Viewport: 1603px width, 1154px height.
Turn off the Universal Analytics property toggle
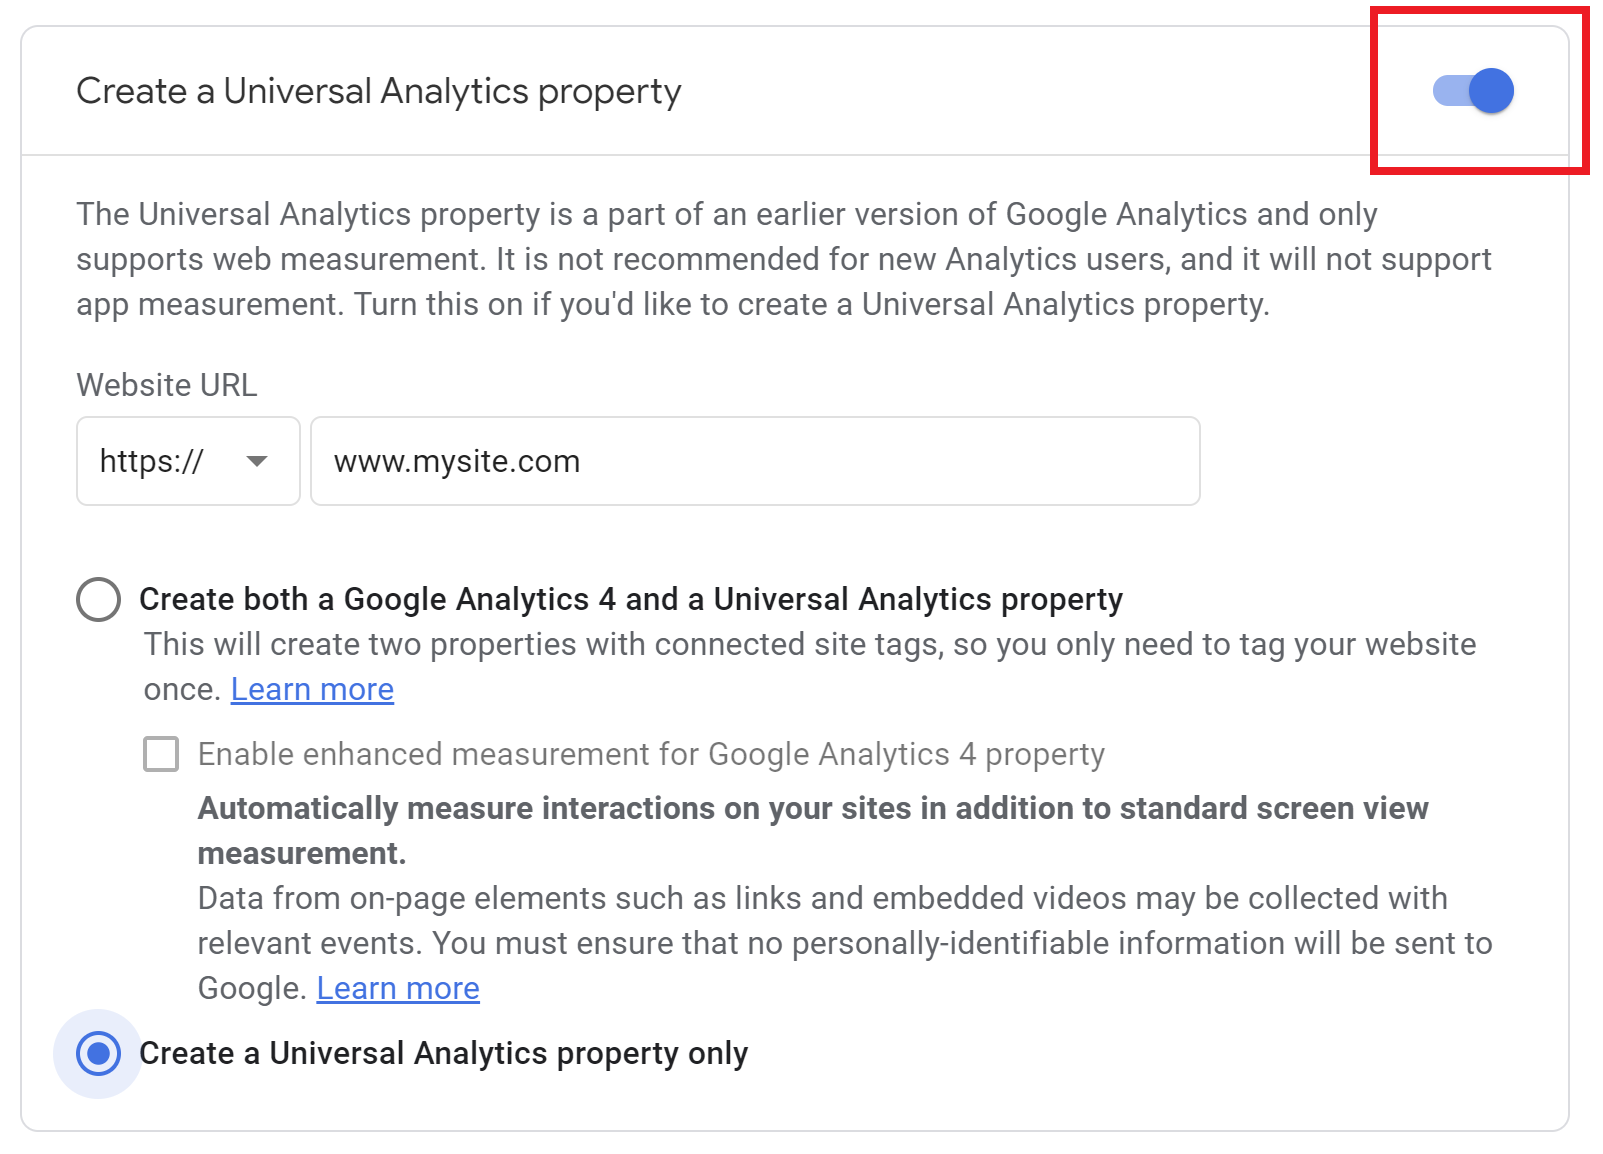coord(1472,91)
